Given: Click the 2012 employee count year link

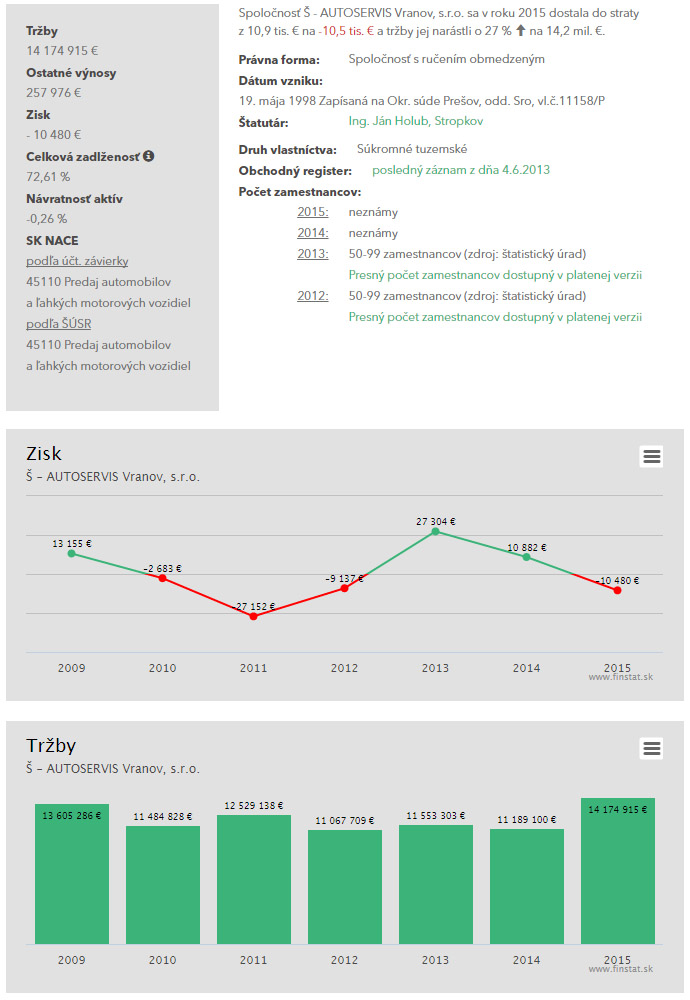Looking at the screenshot, I should [x=312, y=297].
